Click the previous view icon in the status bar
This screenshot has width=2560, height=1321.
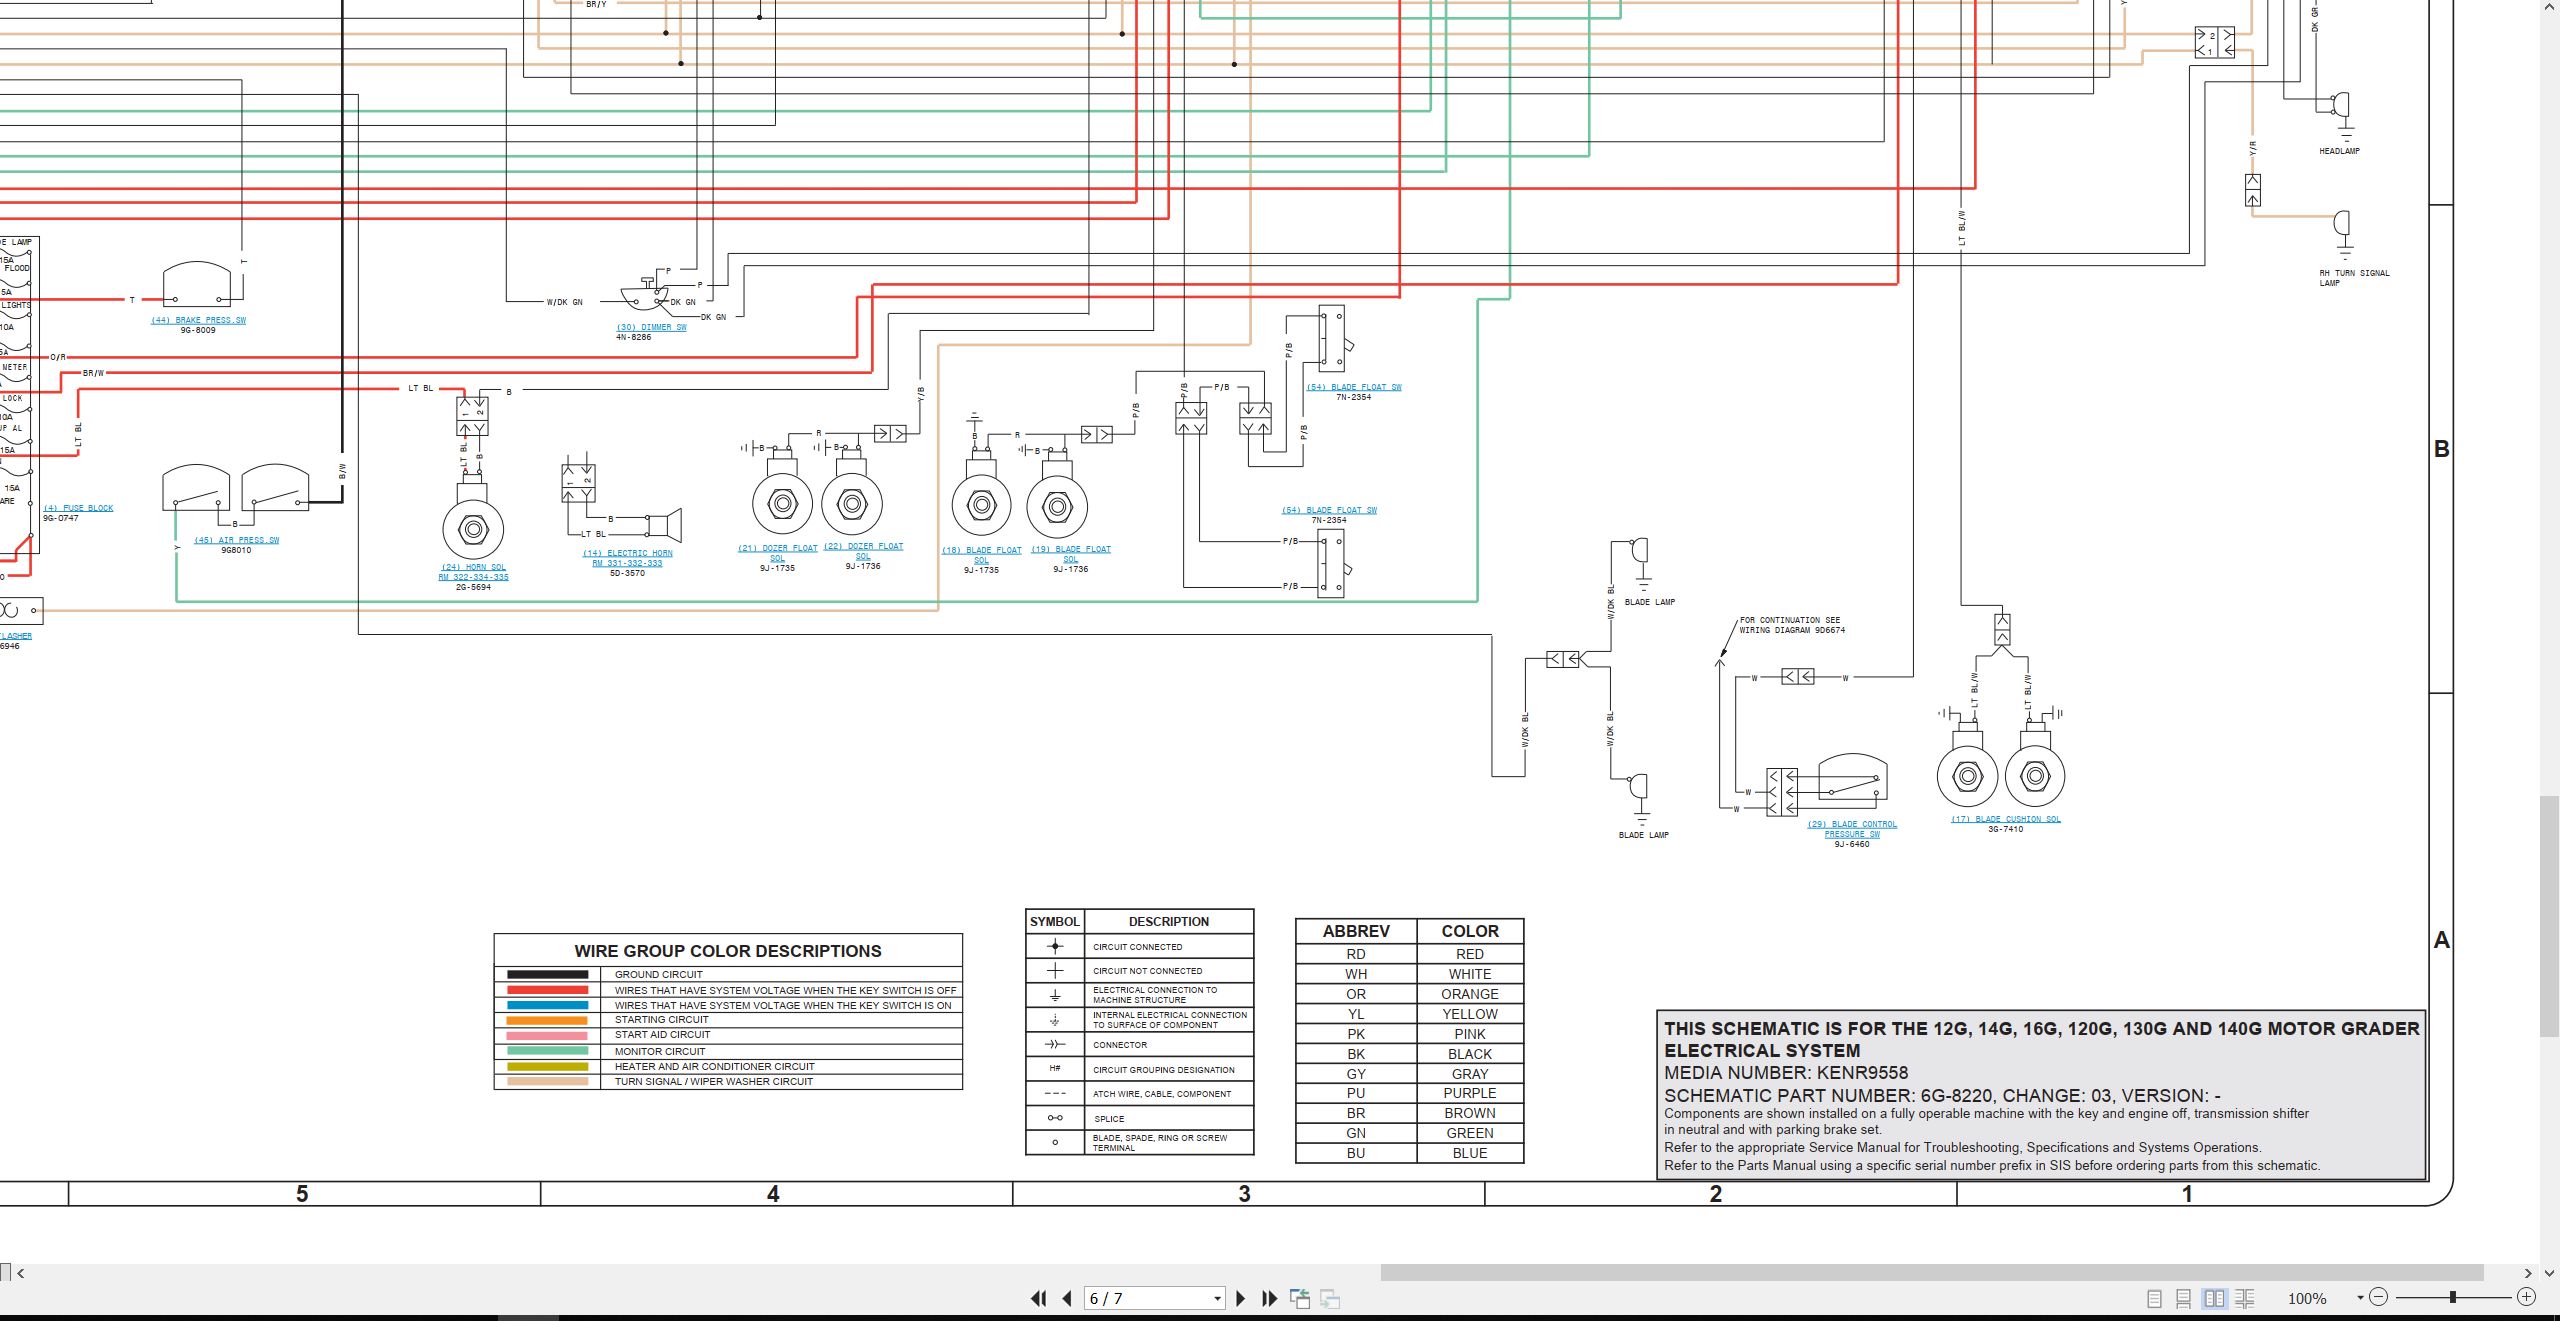(x=1300, y=1298)
